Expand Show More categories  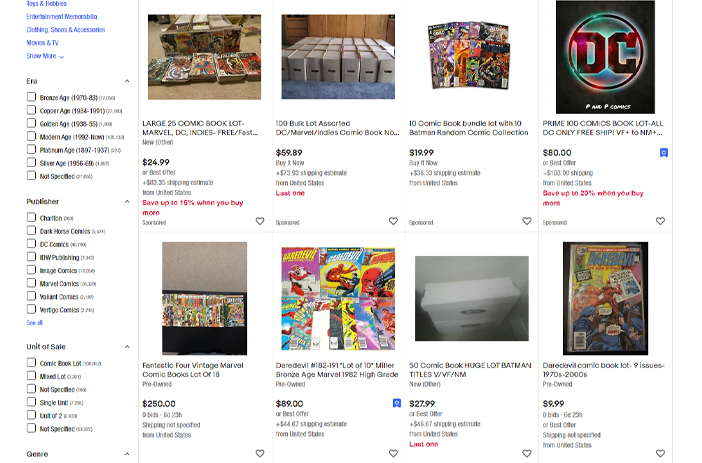(45, 56)
